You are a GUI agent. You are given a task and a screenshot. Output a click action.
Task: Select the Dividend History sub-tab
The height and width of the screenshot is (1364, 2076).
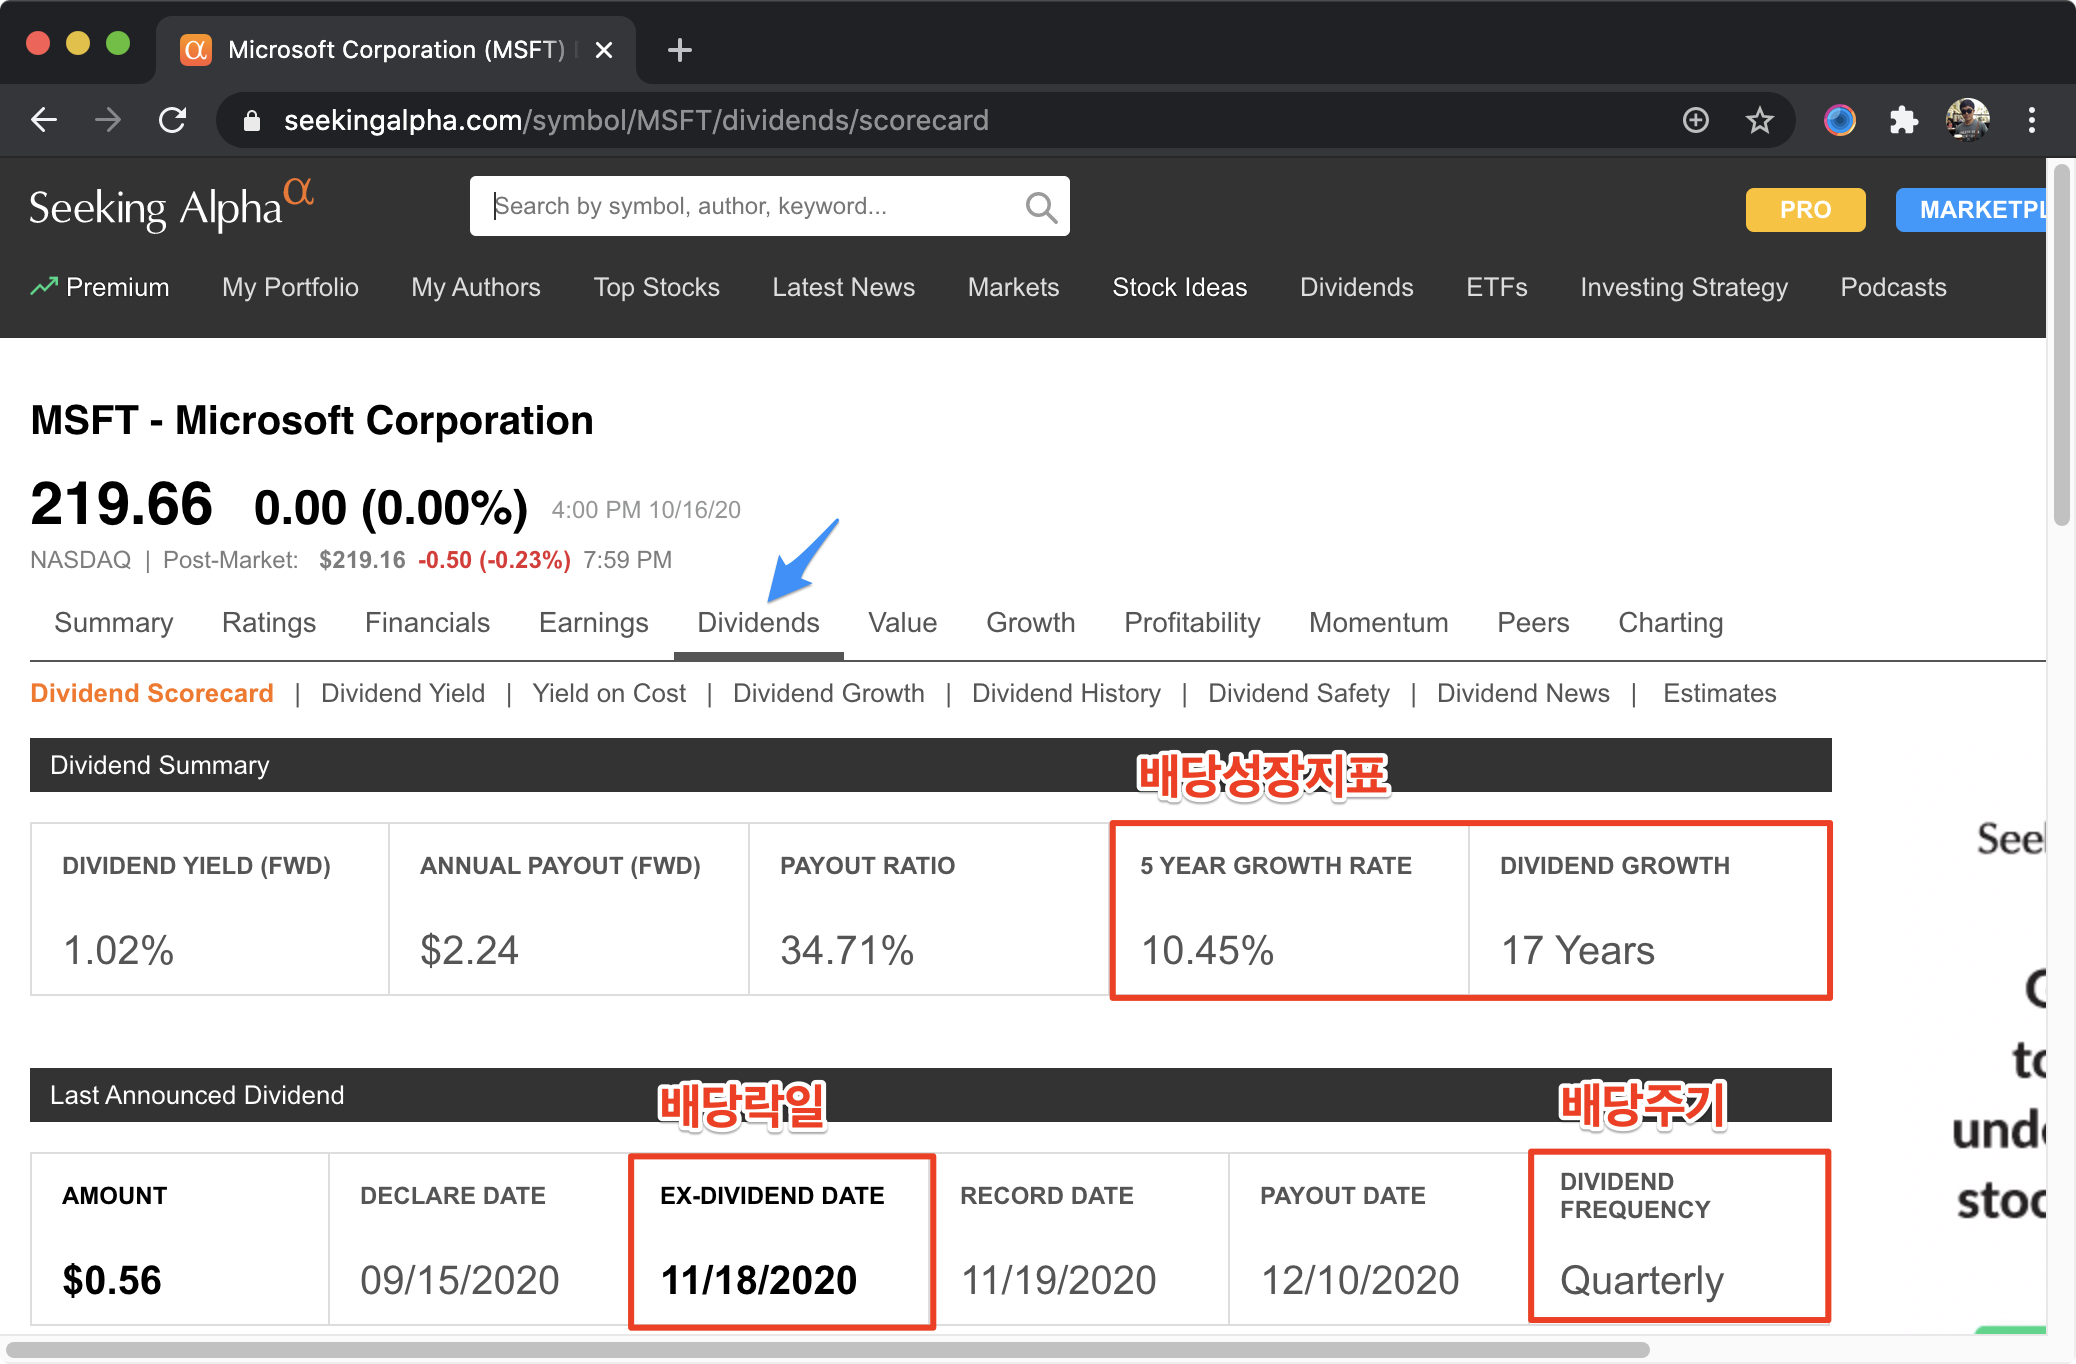click(x=1066, y=693)
